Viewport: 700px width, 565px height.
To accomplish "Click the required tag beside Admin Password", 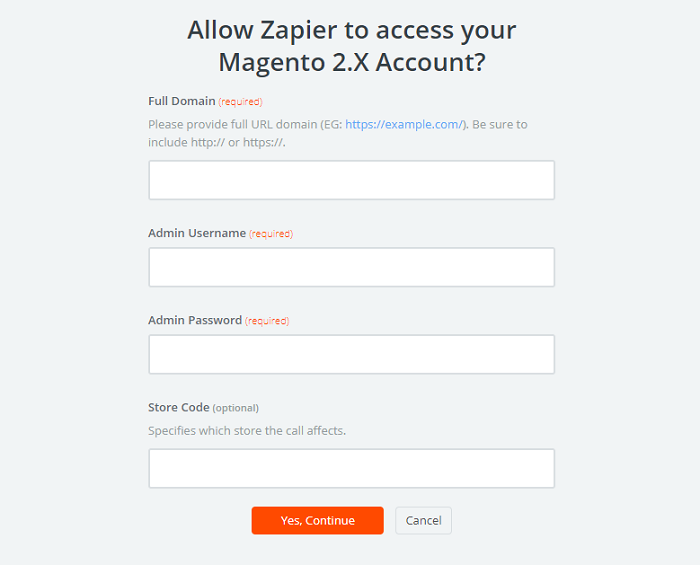I will pos(267,321).
